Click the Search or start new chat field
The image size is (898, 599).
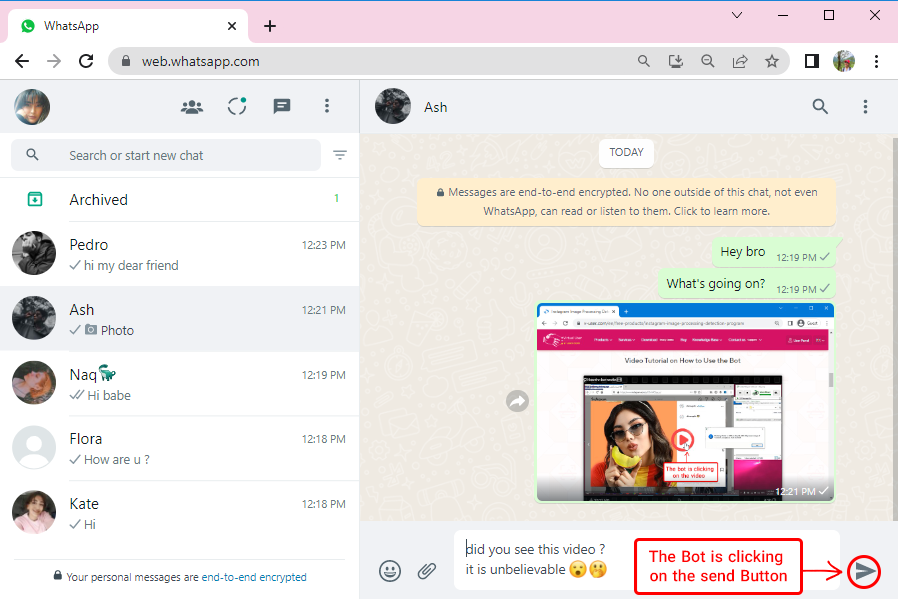pos(166,155)
